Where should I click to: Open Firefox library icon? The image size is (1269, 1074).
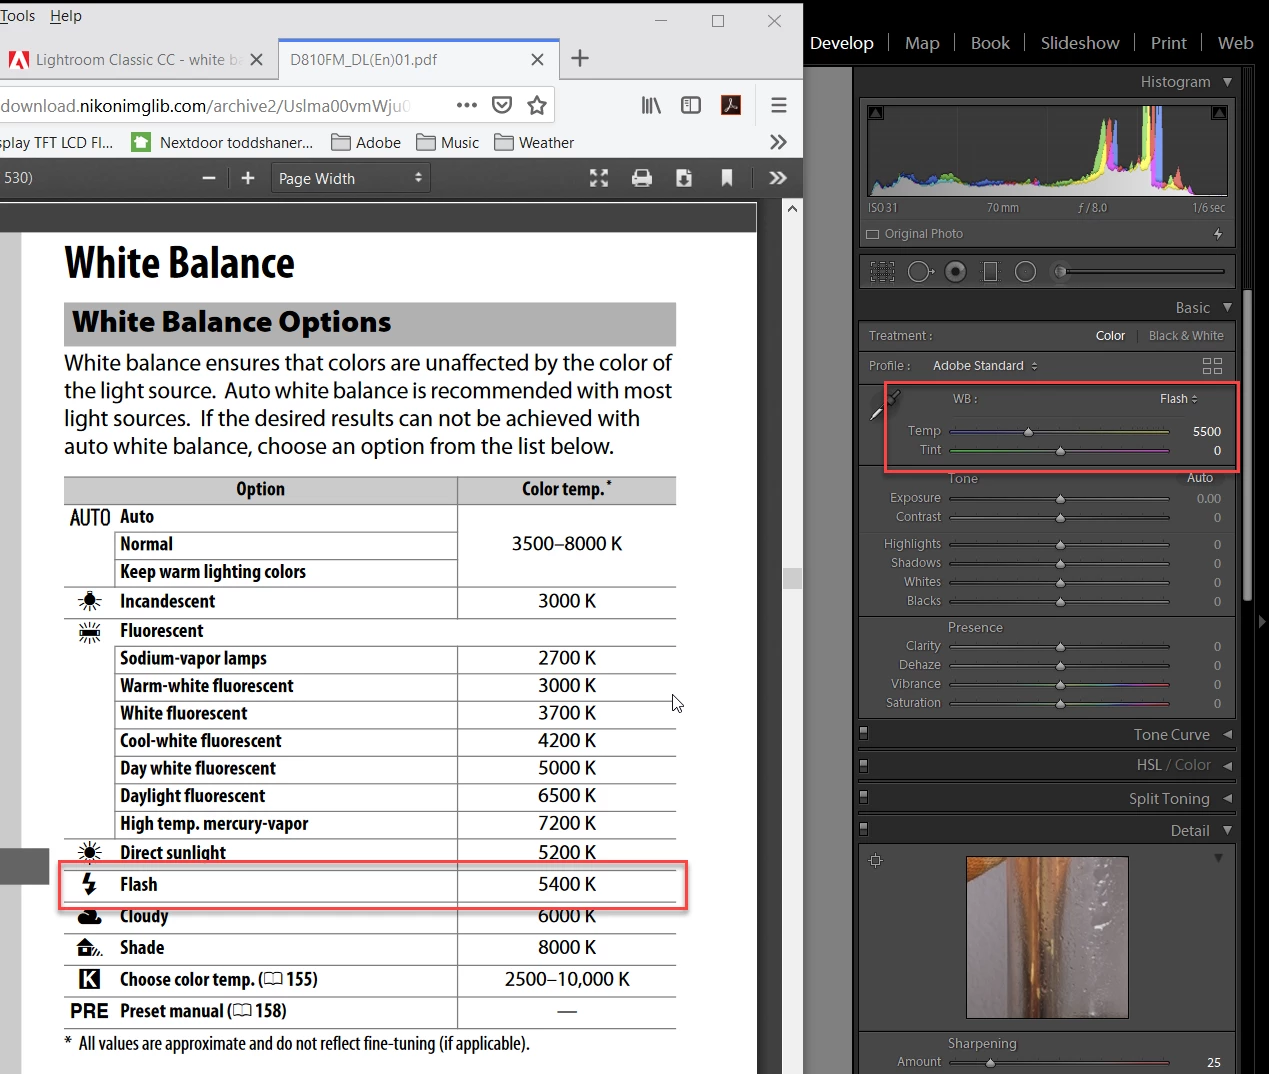pyautogui.click(x=651, y=105)
